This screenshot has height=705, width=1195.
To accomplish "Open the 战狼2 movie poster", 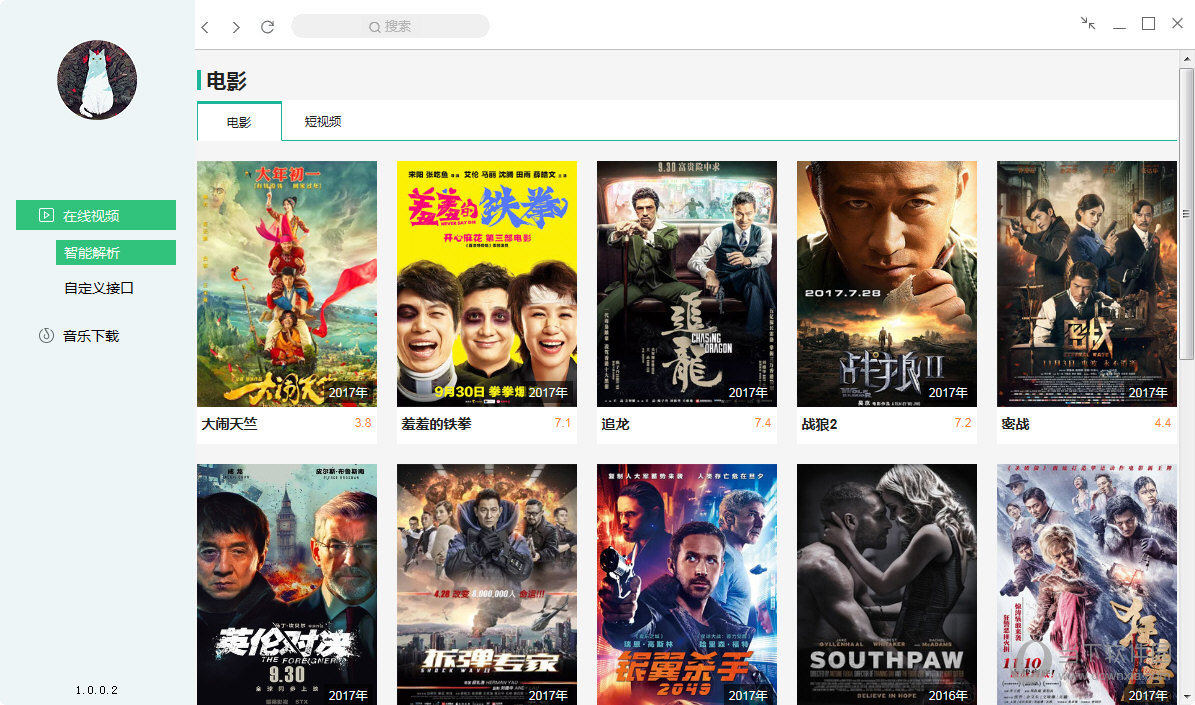I will (x=887, y=284).
